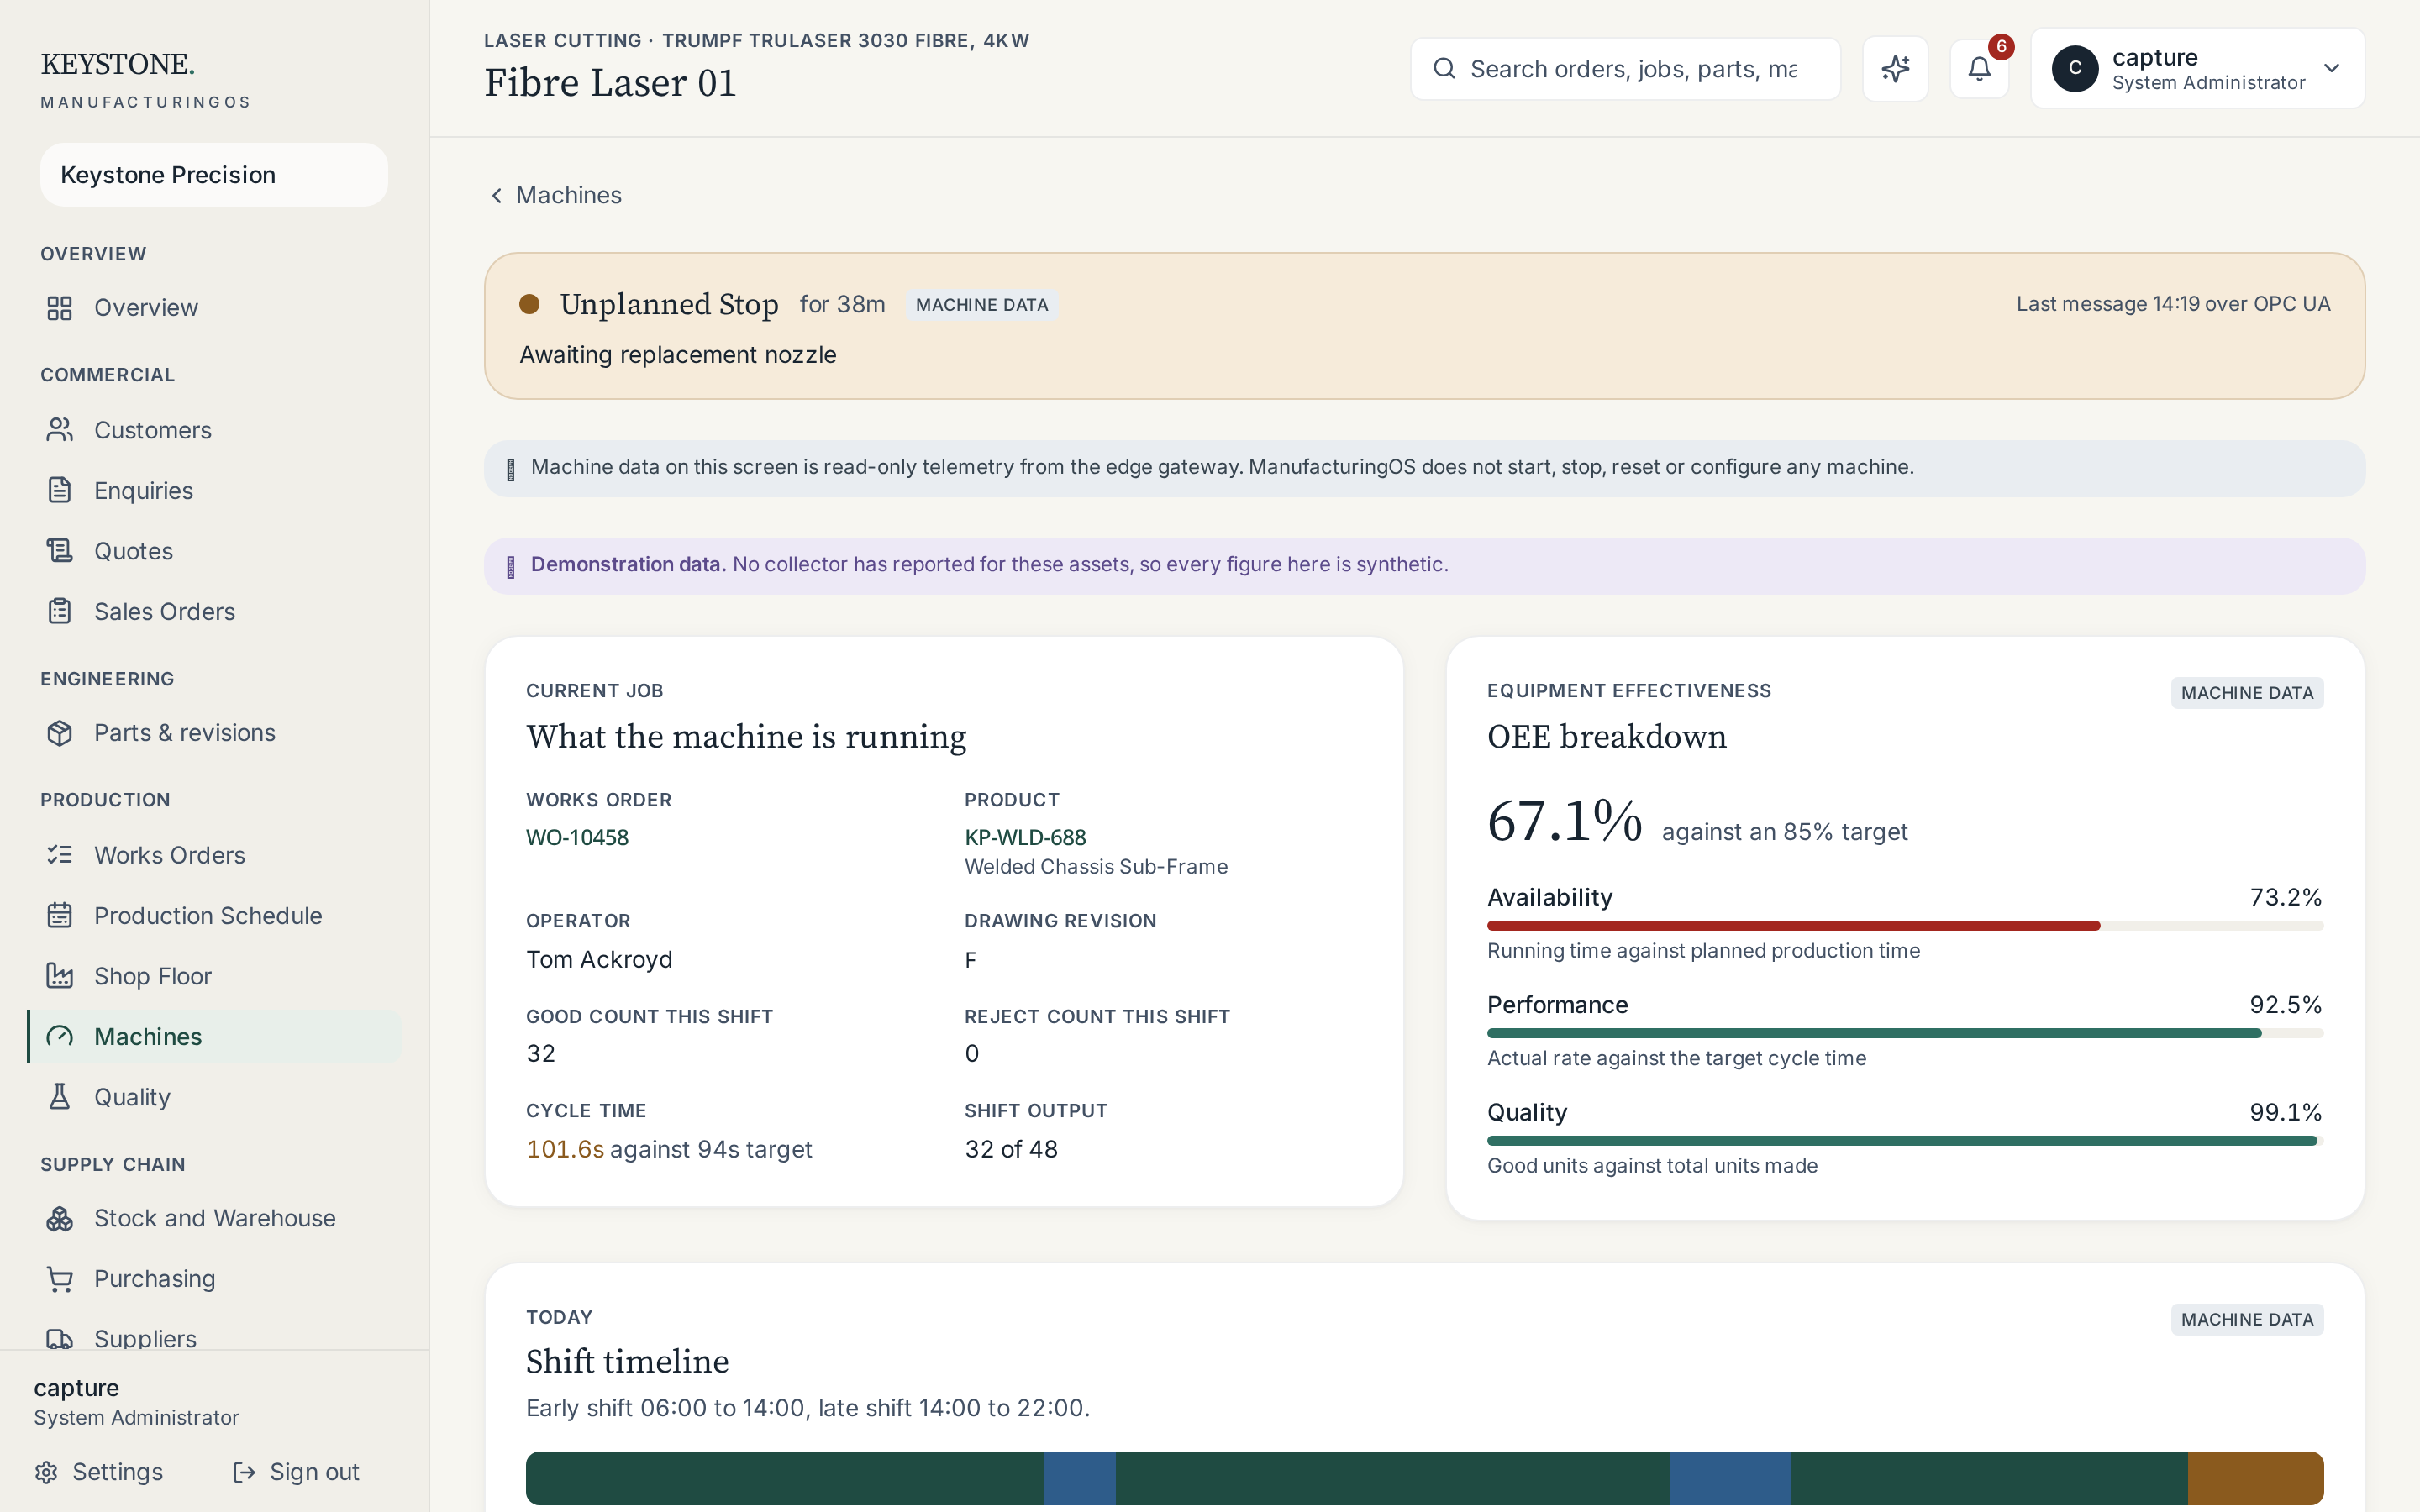The image size is (2420, 1512).
Task: Click the Quality flask icon
Action: click(x=60, y=1097)
